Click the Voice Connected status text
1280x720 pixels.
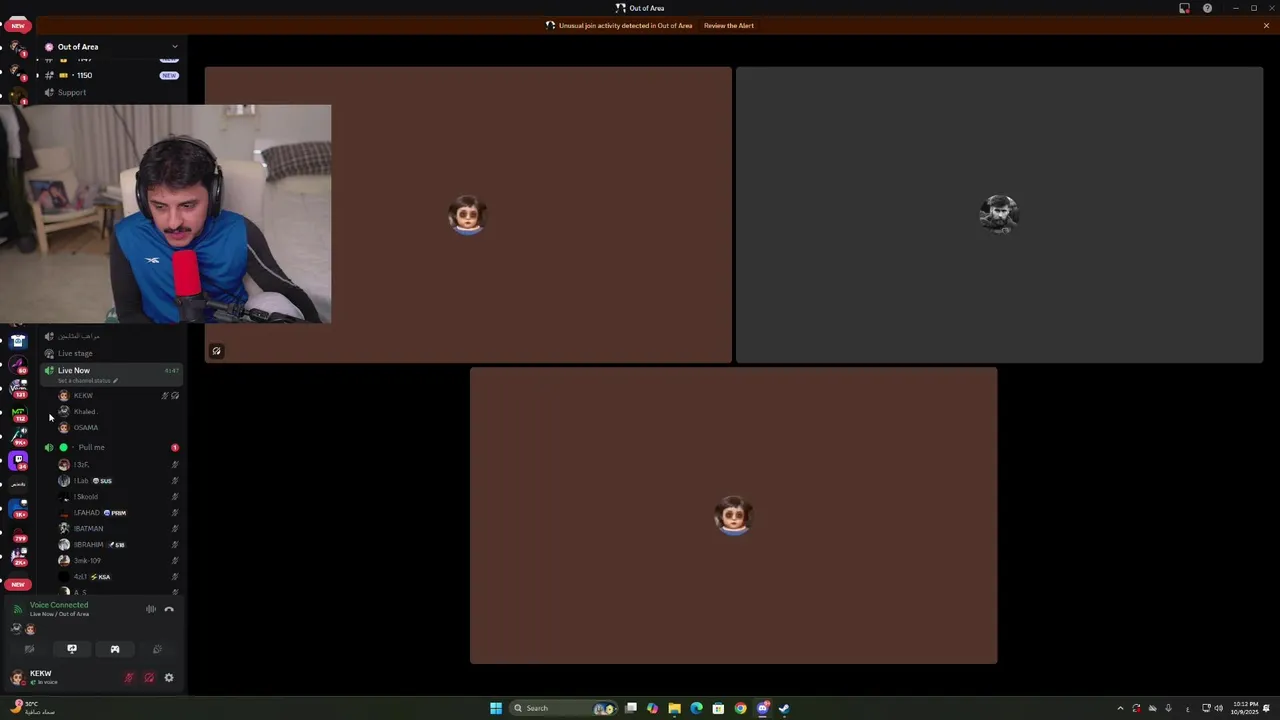(59, 605)
